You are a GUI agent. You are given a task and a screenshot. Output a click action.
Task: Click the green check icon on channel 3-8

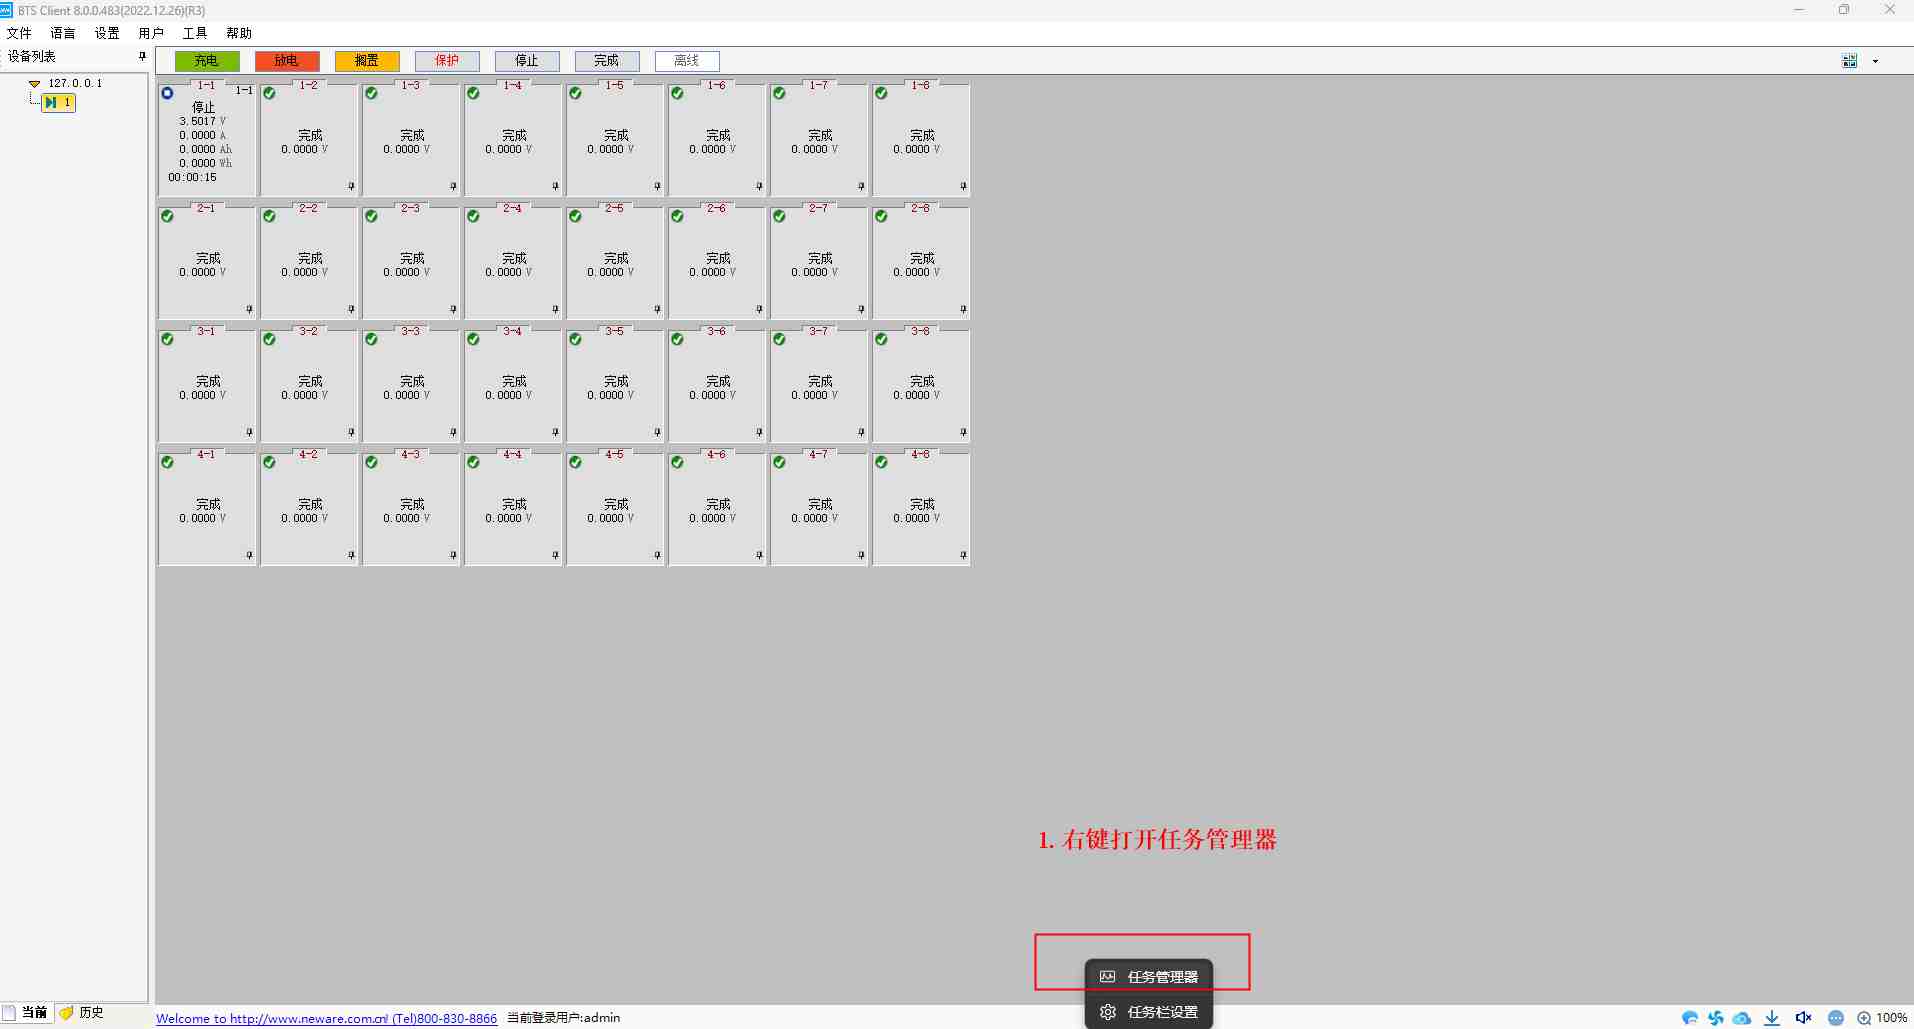click(x=881, y=339)
